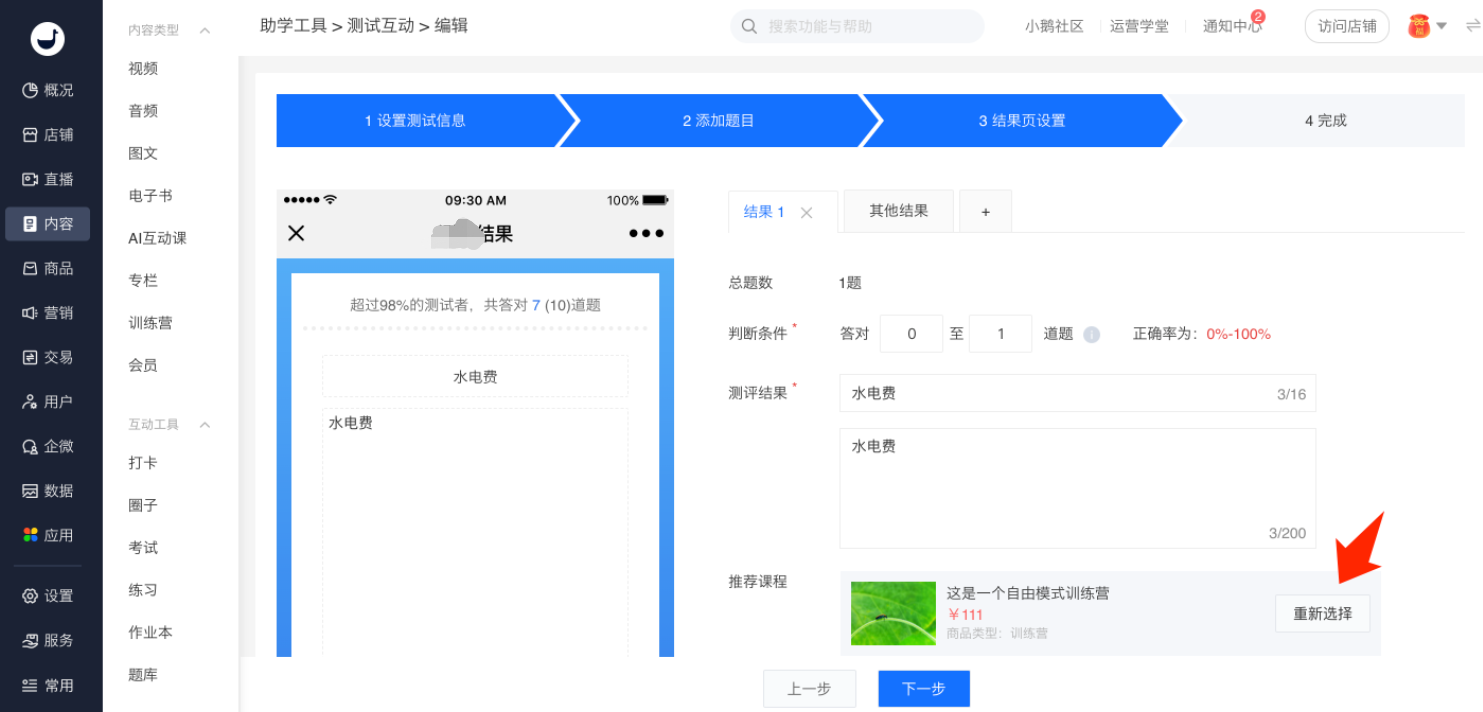The width and height of the screenshot is (1483, 712).
Task: Click the minimum correct answers field
Action: click(x=911, y=334)
